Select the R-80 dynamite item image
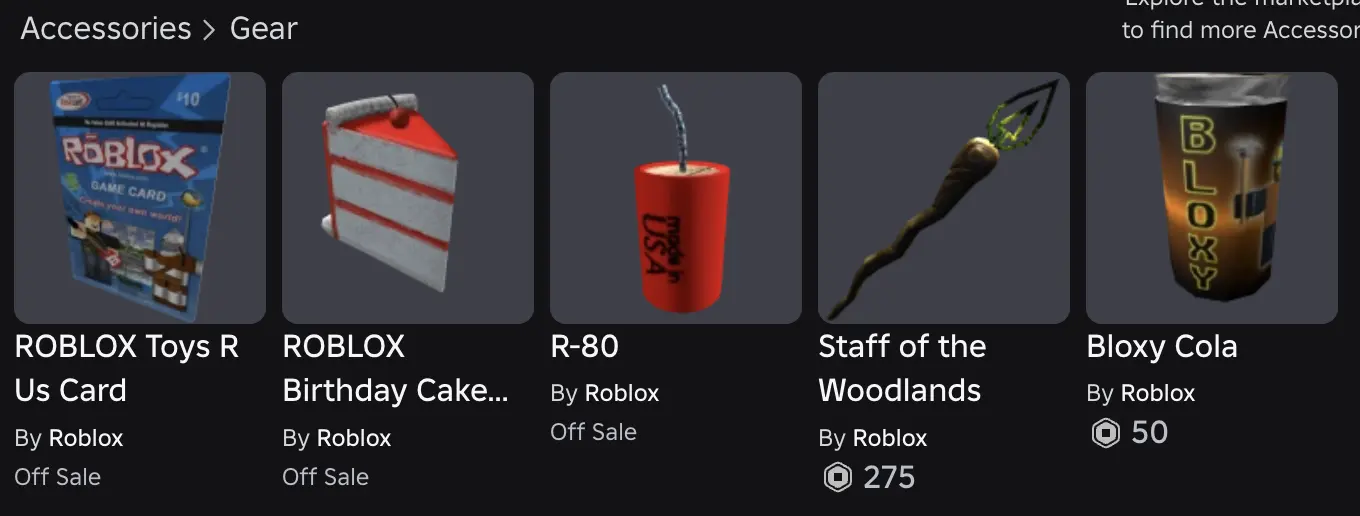Screen dimensions: 1360x516 point(676,198)
